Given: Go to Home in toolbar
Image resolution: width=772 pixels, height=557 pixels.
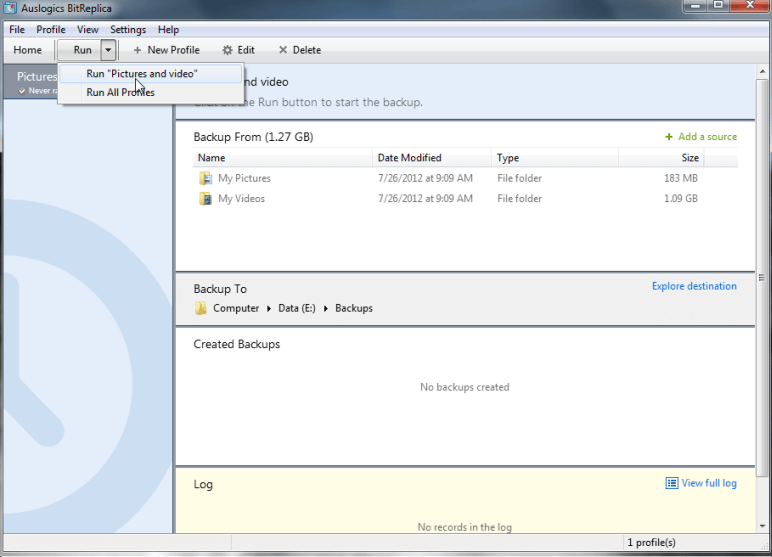Looking at the screenshot, I should (28, 50).
